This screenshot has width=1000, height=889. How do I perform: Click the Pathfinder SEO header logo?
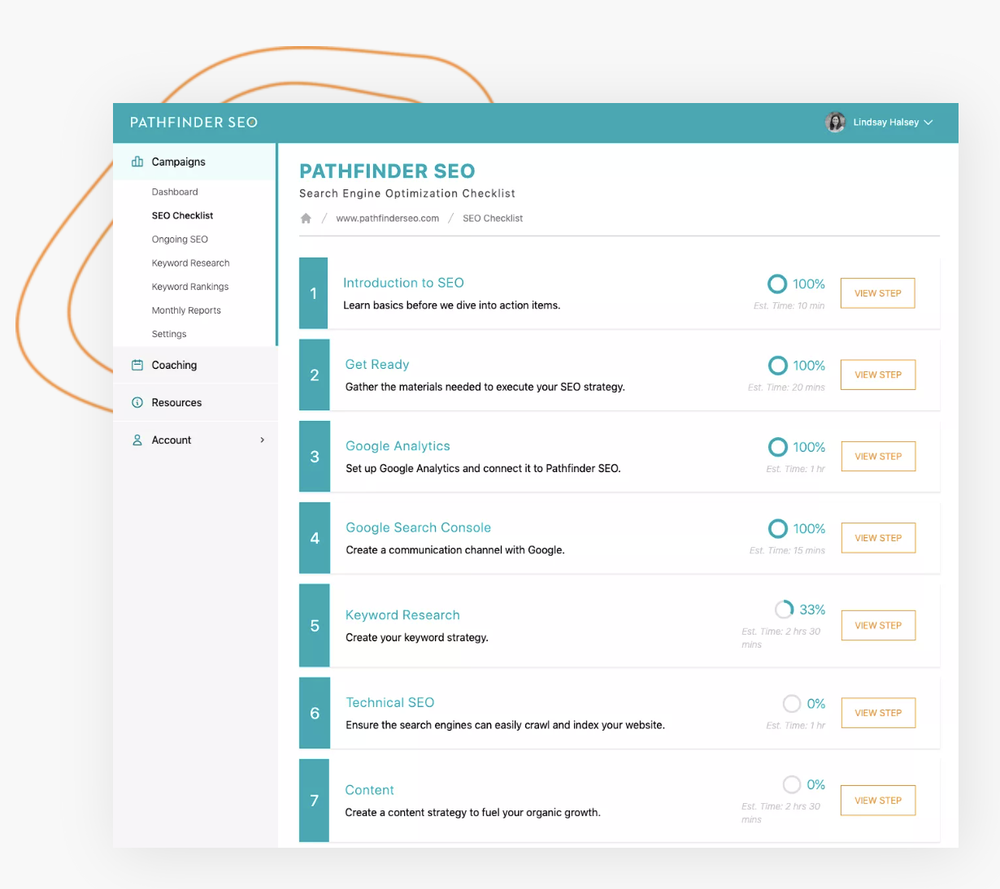click(x=193, y=122)
